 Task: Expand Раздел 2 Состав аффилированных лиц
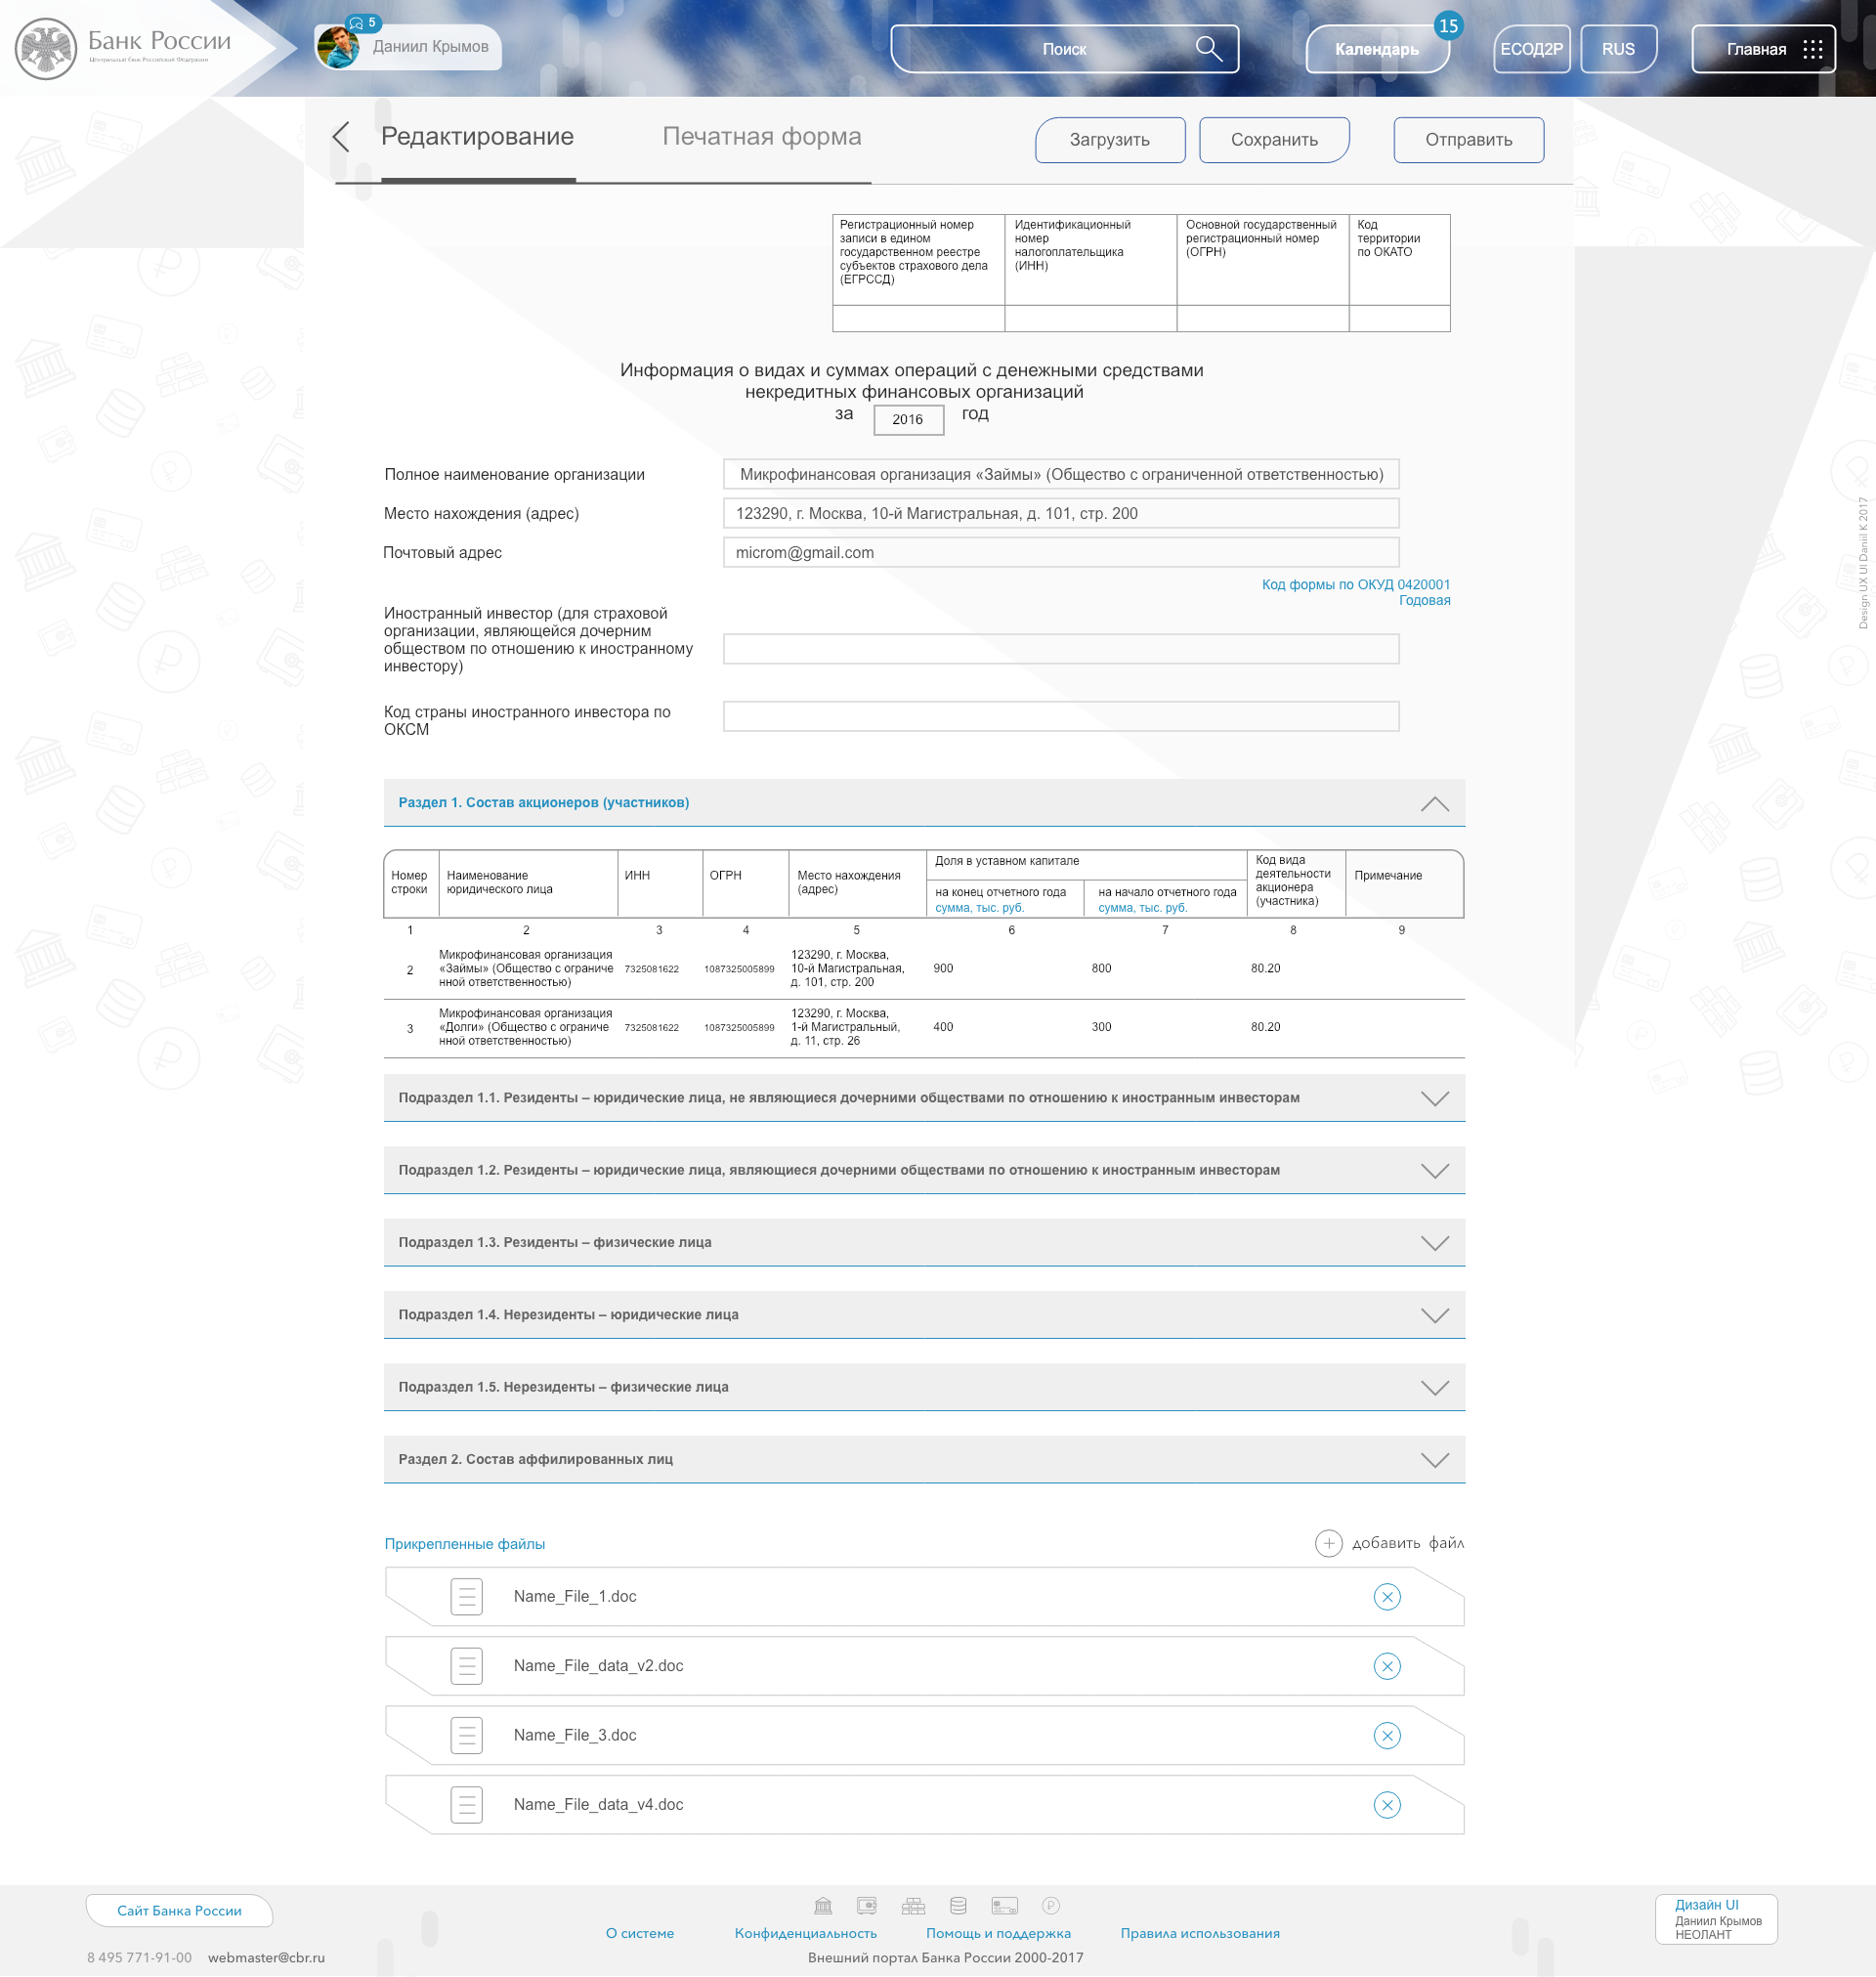pos(1434,1460)
